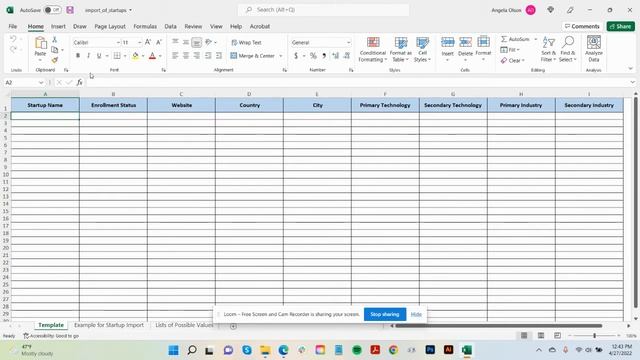This screenshot has height=360, width=640.
Task: Apply accounting dollar format
Action: [x=296, y=56]
